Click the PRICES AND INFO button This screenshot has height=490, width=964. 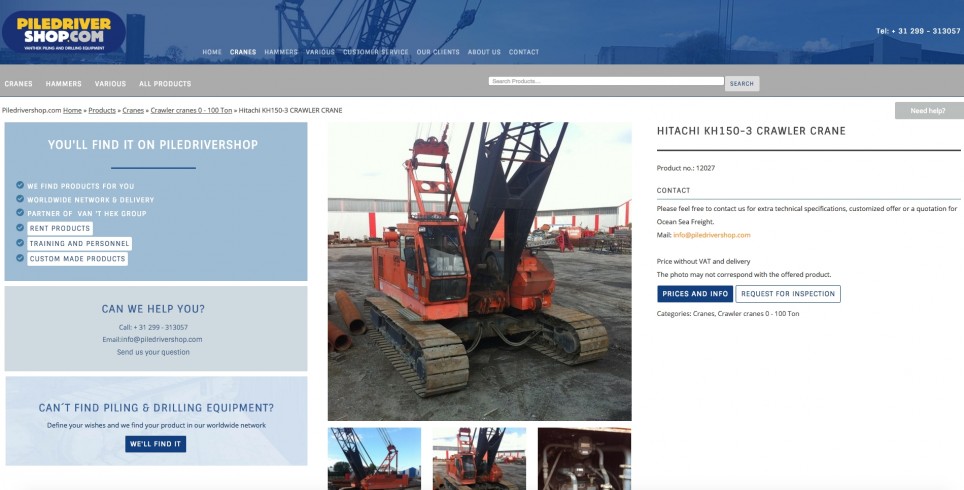[695, 294]
